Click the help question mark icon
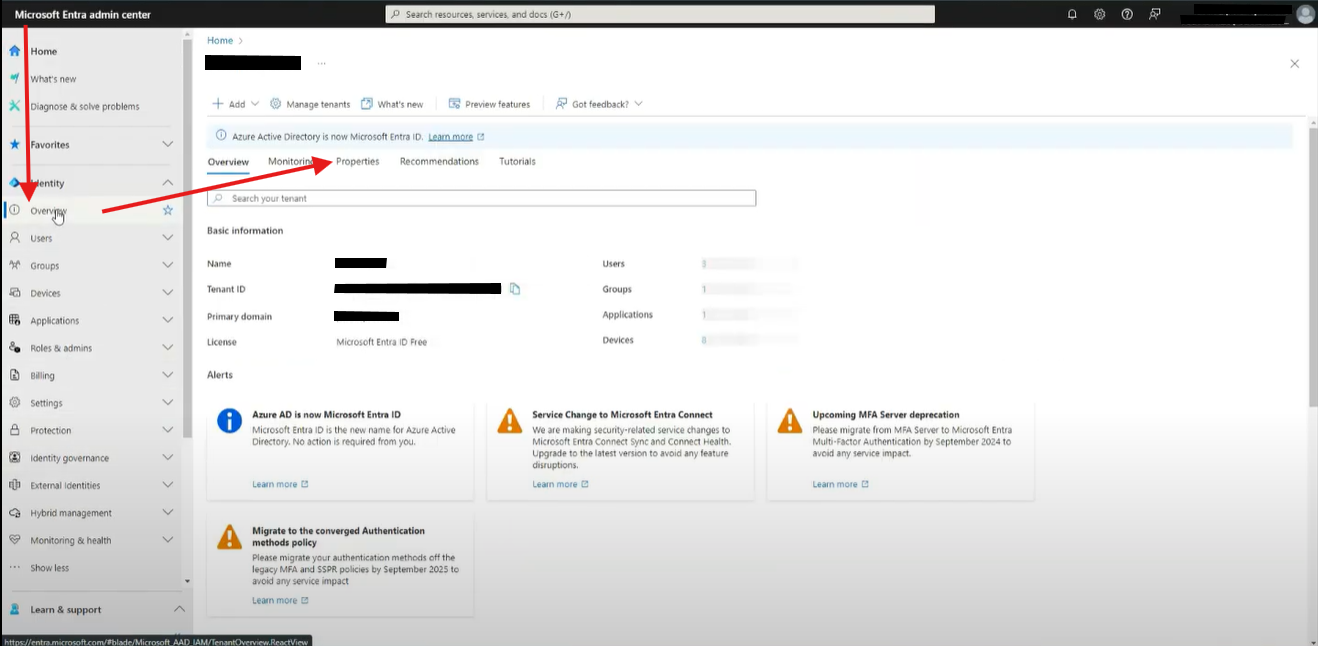This screenshot has height=646, width=1318. (1127, 14)
